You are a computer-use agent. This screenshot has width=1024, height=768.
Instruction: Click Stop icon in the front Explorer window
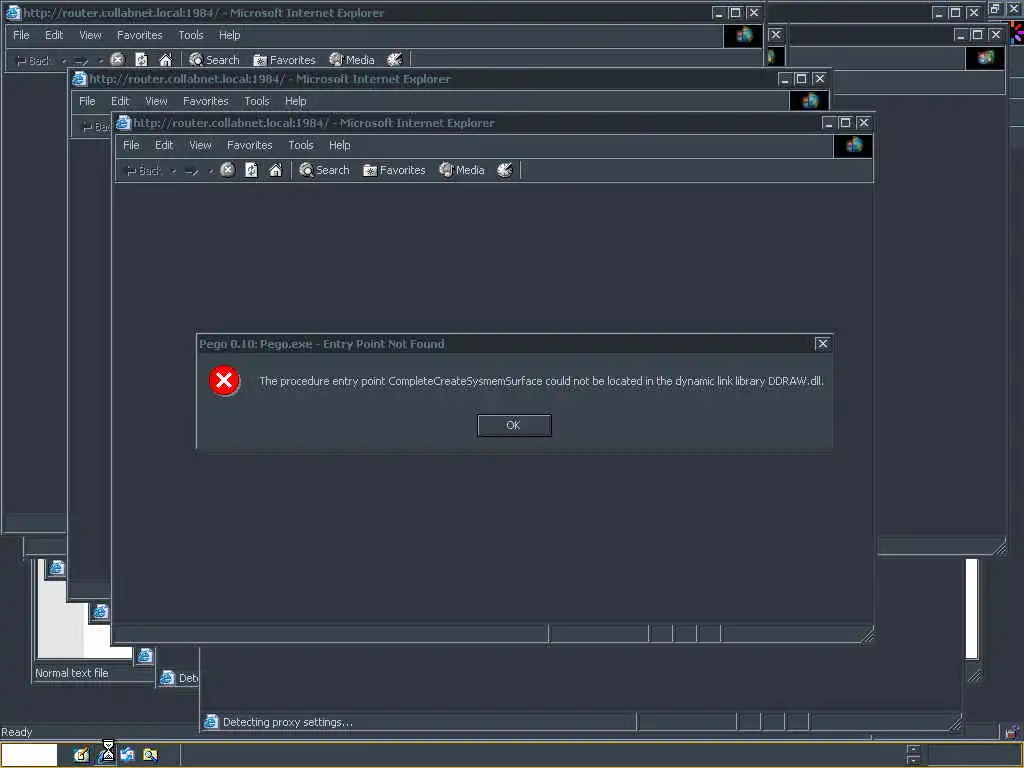click(227, 170)
